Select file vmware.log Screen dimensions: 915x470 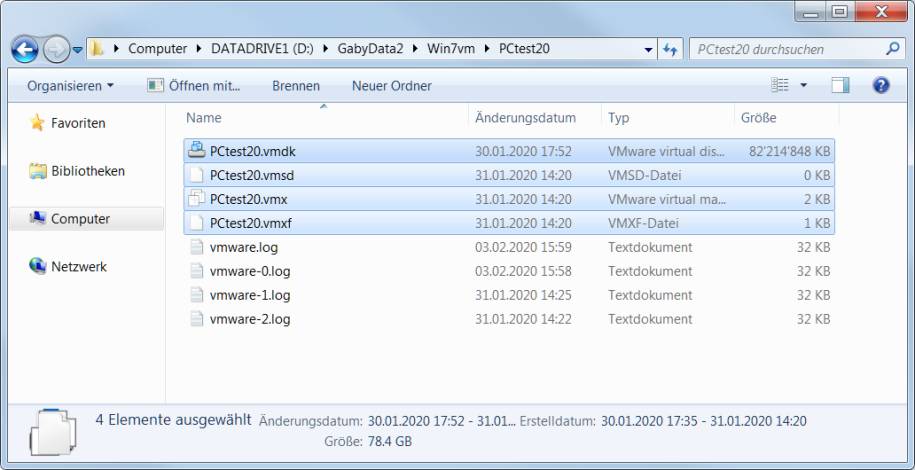pos(509,247)
